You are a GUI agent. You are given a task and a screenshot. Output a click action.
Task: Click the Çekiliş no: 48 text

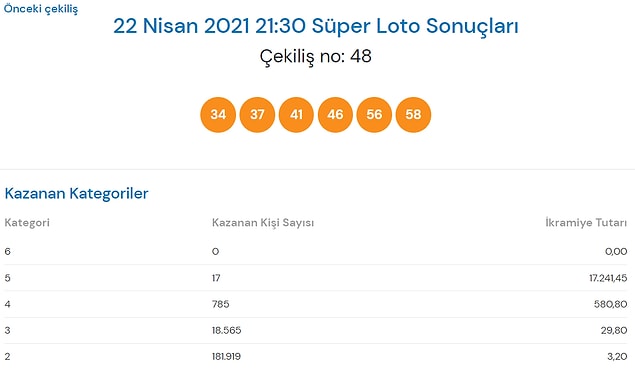tap(315, 56)
